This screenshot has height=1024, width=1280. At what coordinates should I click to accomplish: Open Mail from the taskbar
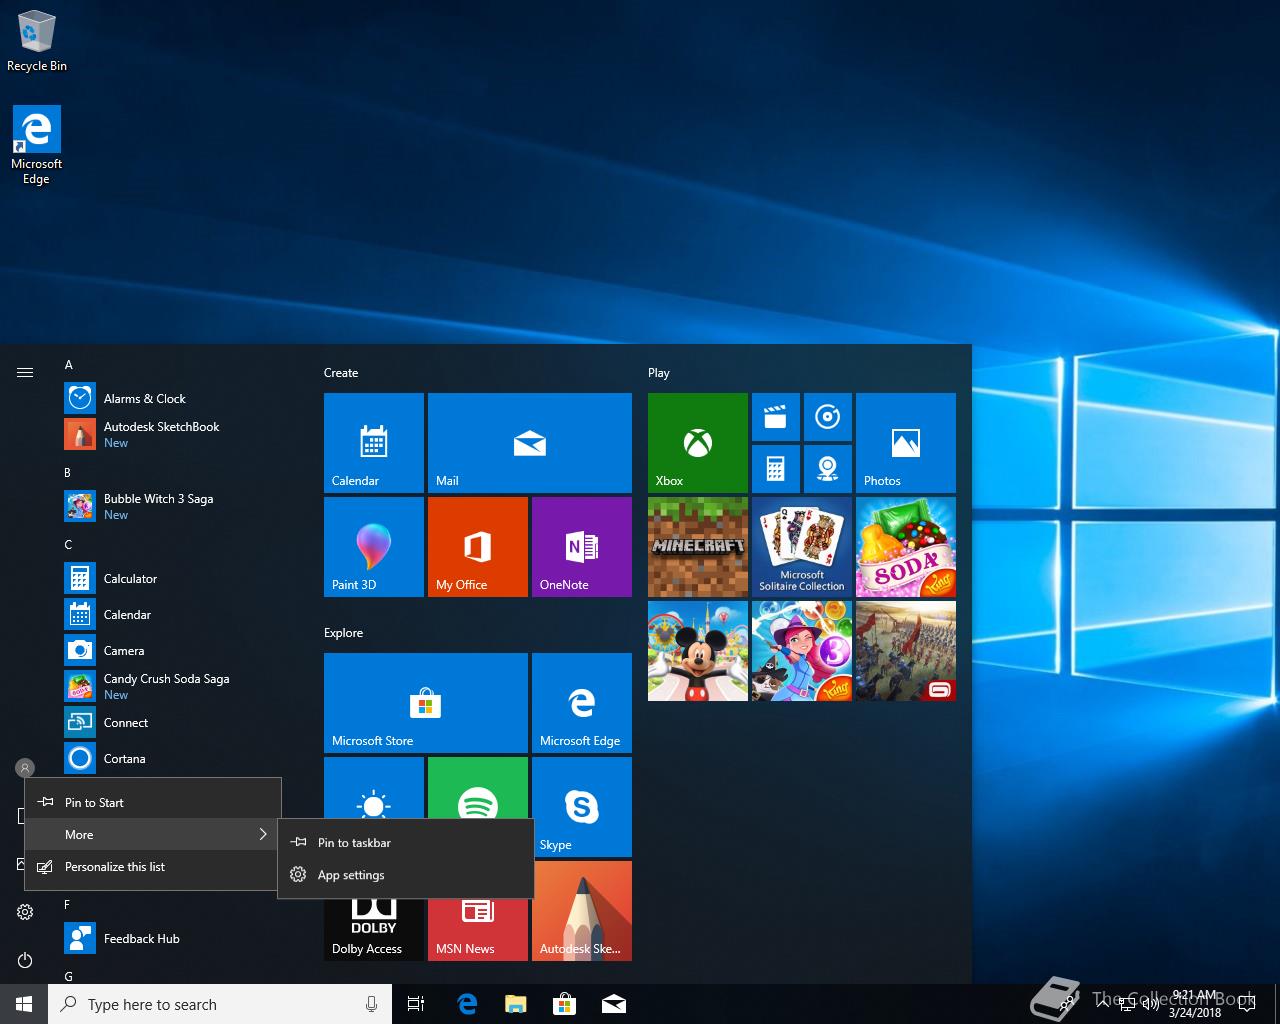point(614,1004)
